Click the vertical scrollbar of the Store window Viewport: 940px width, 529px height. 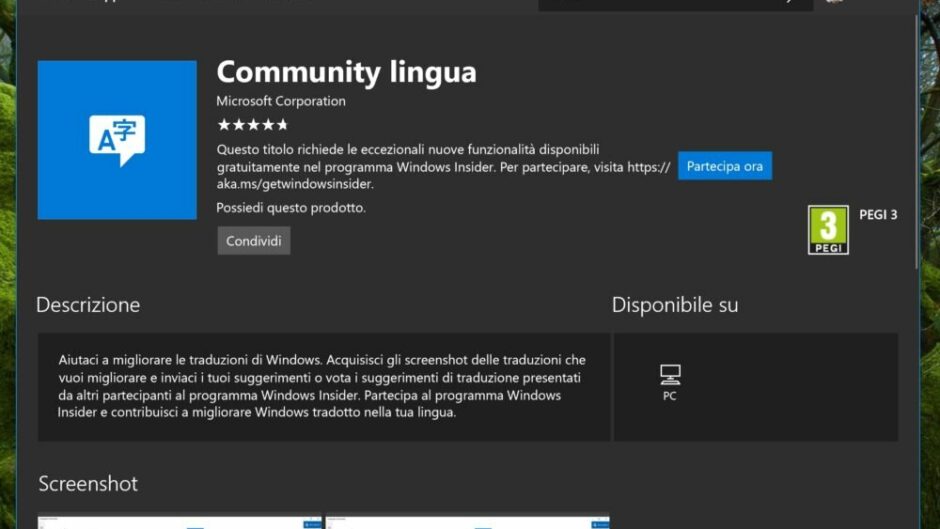pyautogui.click(x=917, y=144)
